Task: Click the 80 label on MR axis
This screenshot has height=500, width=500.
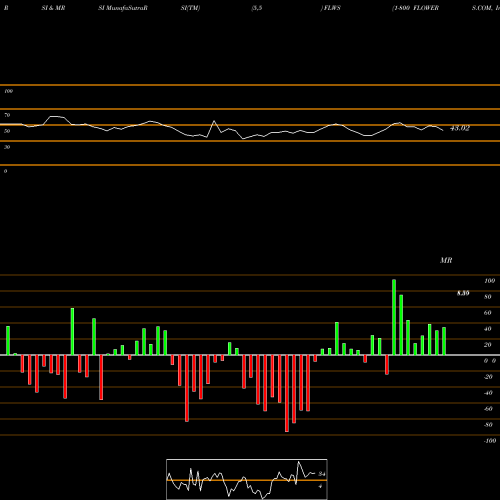Action: 488,297
